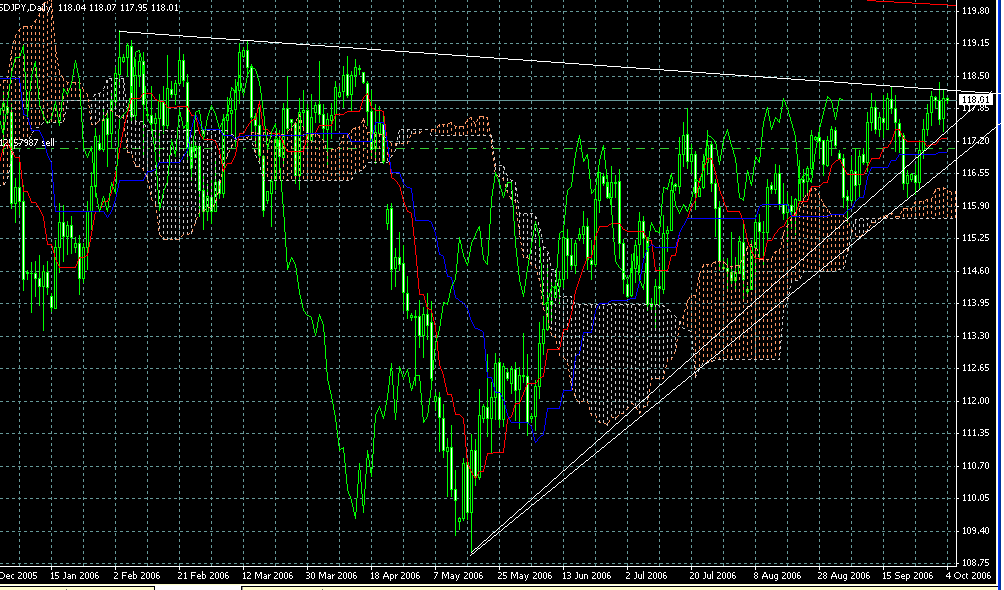Click the '2 Feb 2006' date label
Viewport: 1004px width, 590px height.
click(x=137, y=575)
